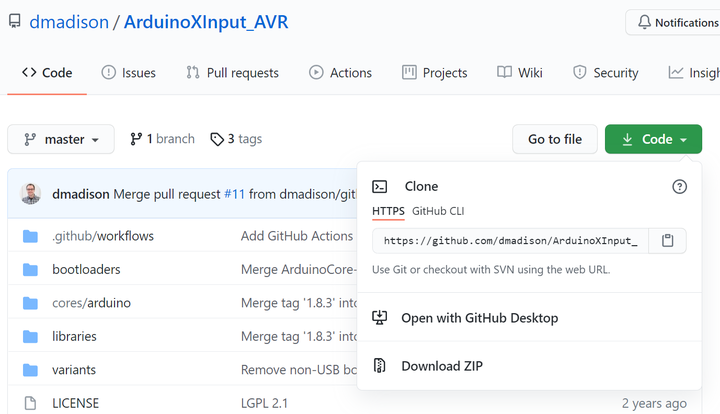Select the Code tab

pos(47,73)
